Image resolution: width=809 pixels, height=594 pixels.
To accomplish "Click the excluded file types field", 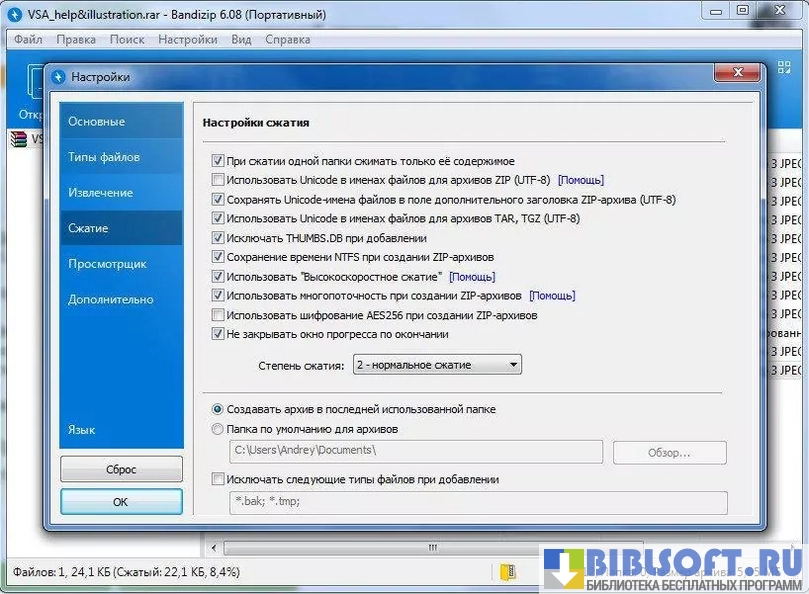I will click(x=478, y=502).
